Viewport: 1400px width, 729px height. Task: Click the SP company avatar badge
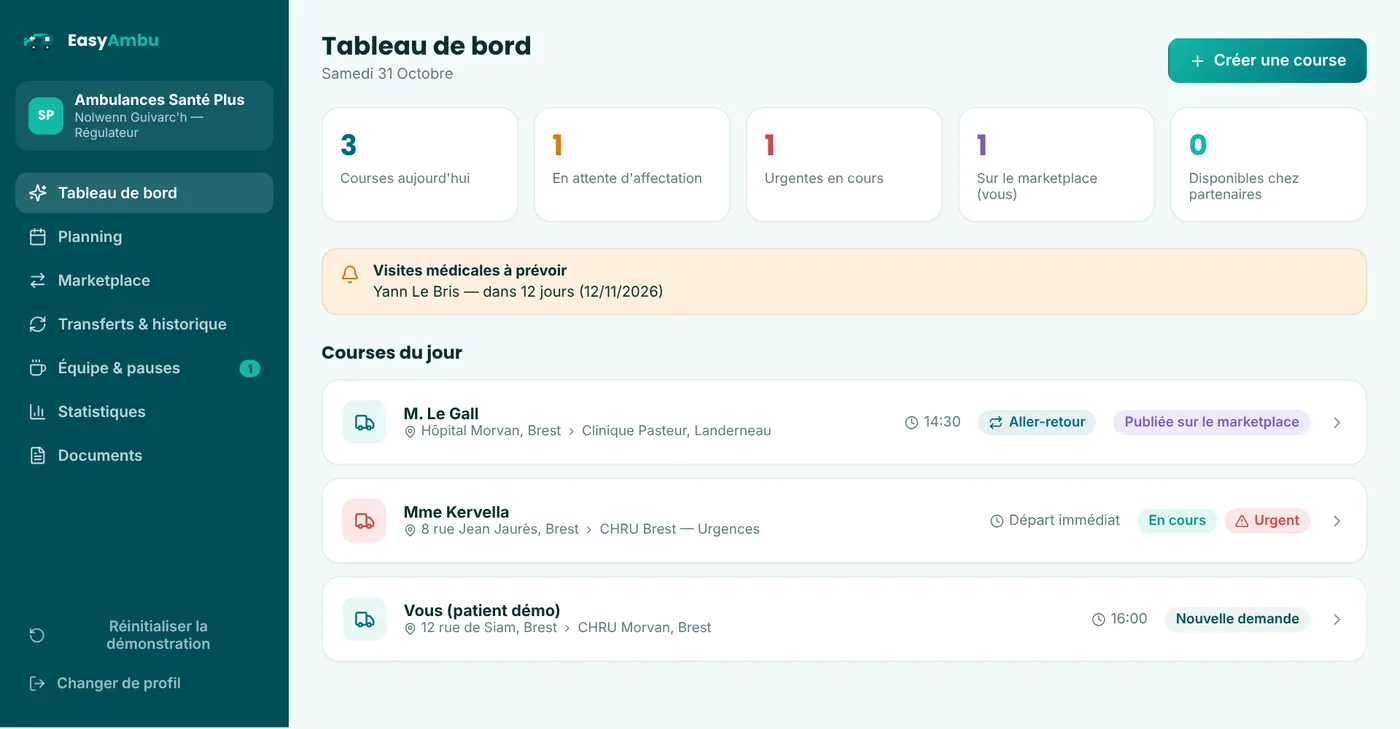point(46,116)
